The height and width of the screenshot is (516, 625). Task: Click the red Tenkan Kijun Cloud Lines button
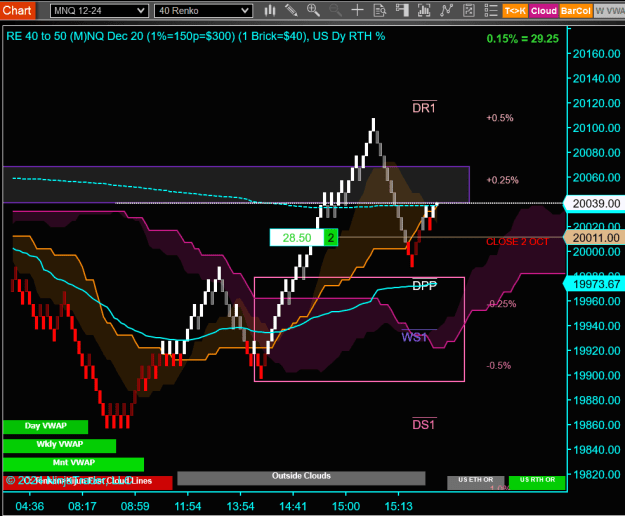click(x=88, y=482)
